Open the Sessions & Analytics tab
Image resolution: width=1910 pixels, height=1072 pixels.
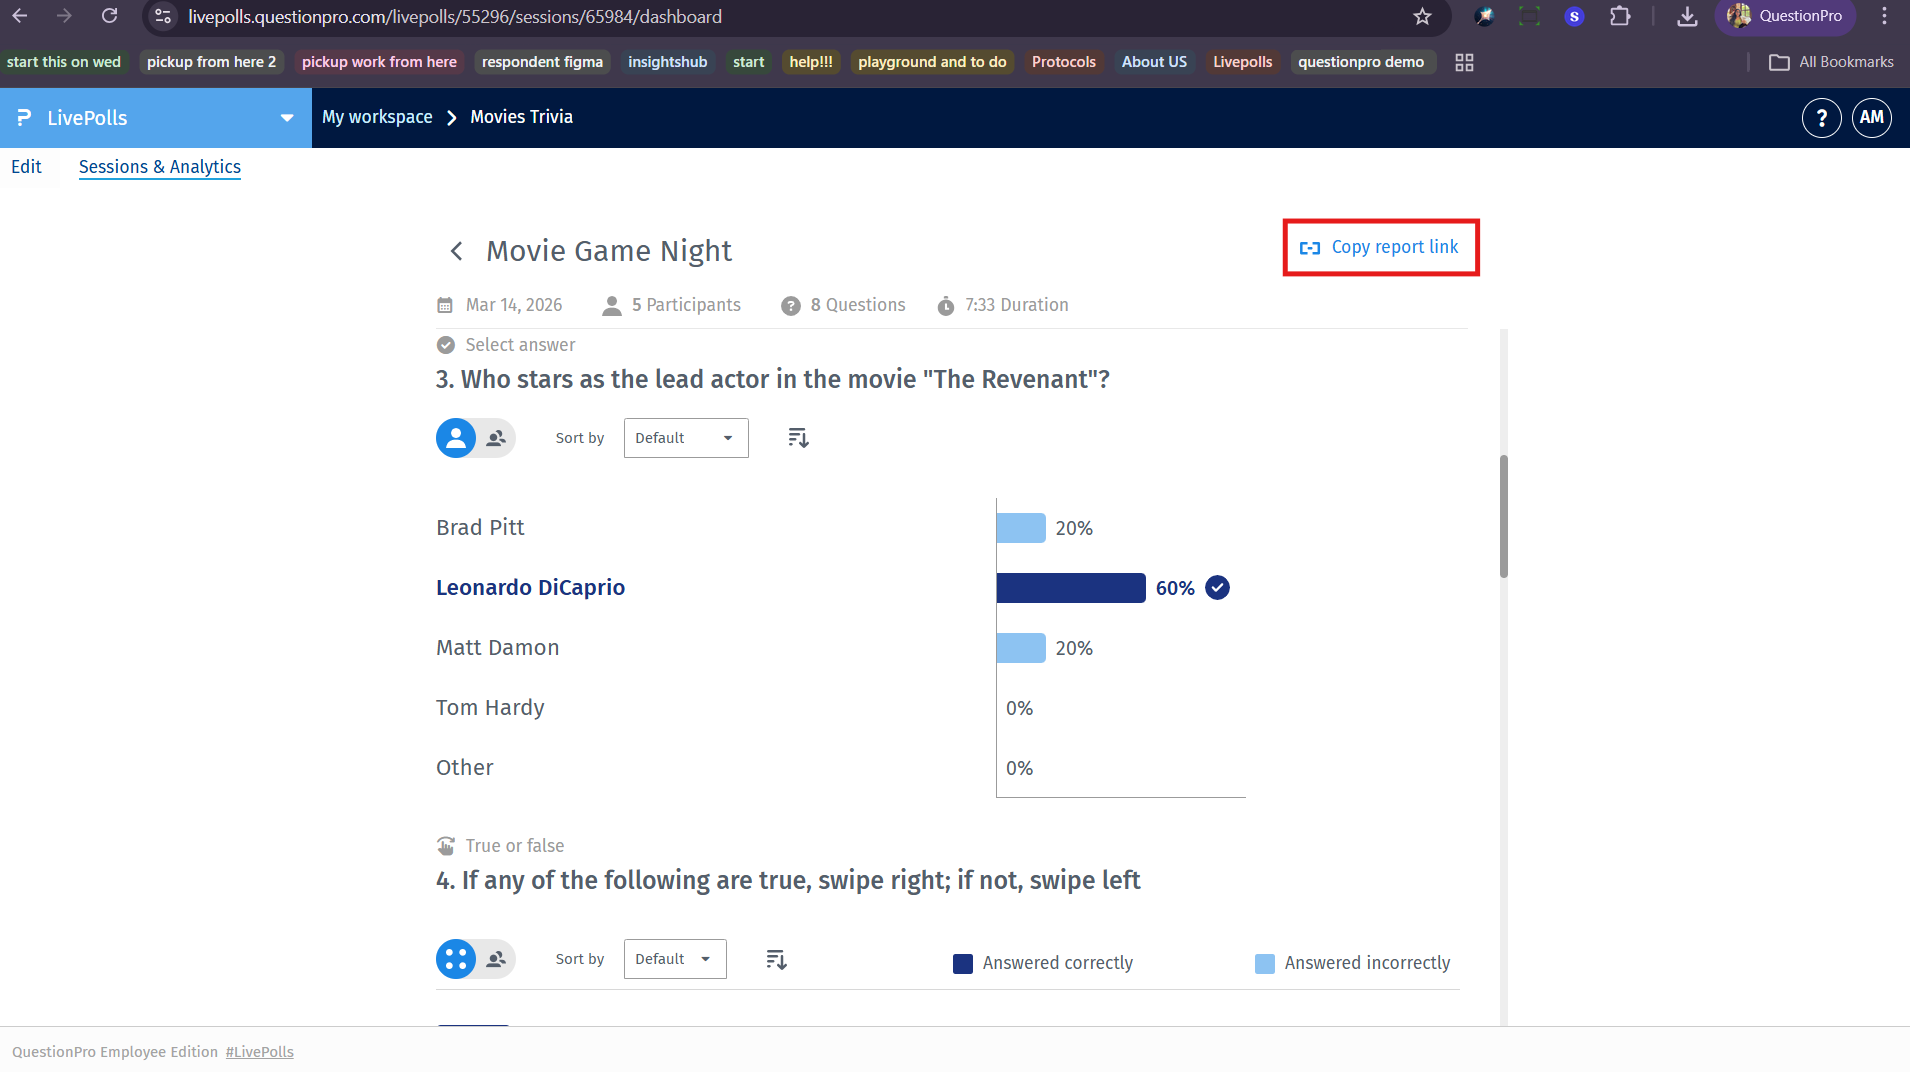[x=159, y=167]
